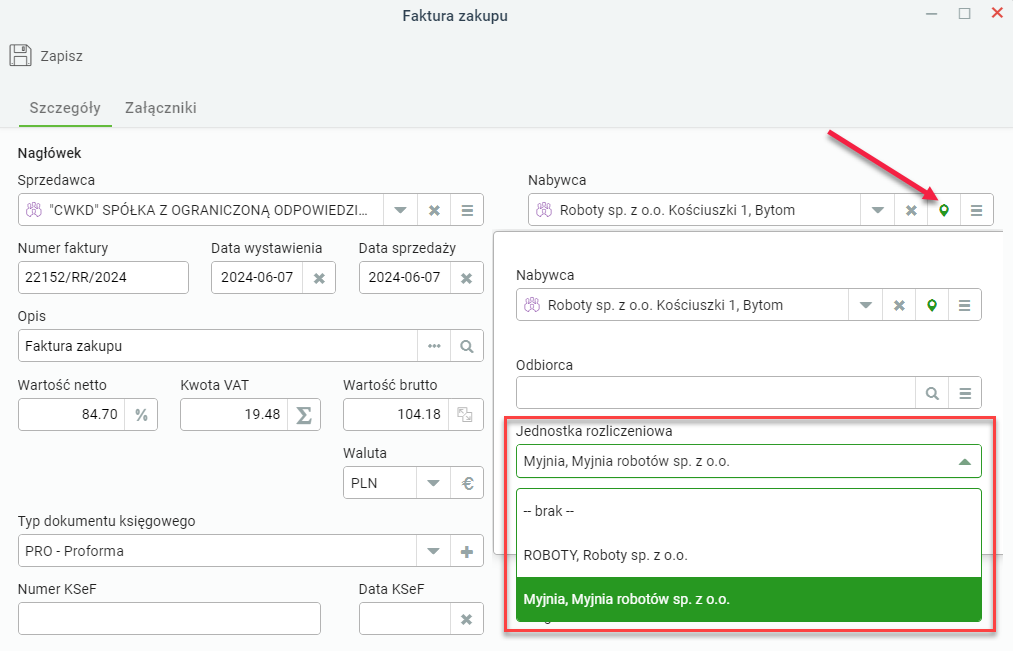Click the convert icon beside Wartość brutto
Viewport: 1013px width, 651px height.
point(465,415)
